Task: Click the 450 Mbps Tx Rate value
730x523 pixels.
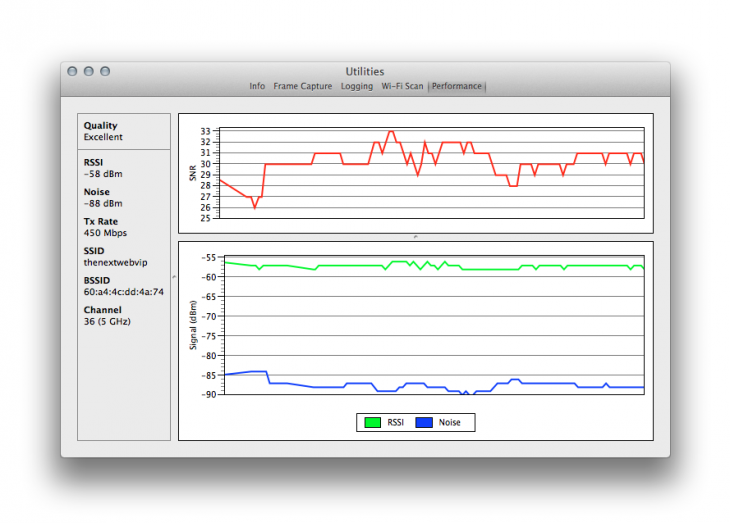Action: (105, 233)
